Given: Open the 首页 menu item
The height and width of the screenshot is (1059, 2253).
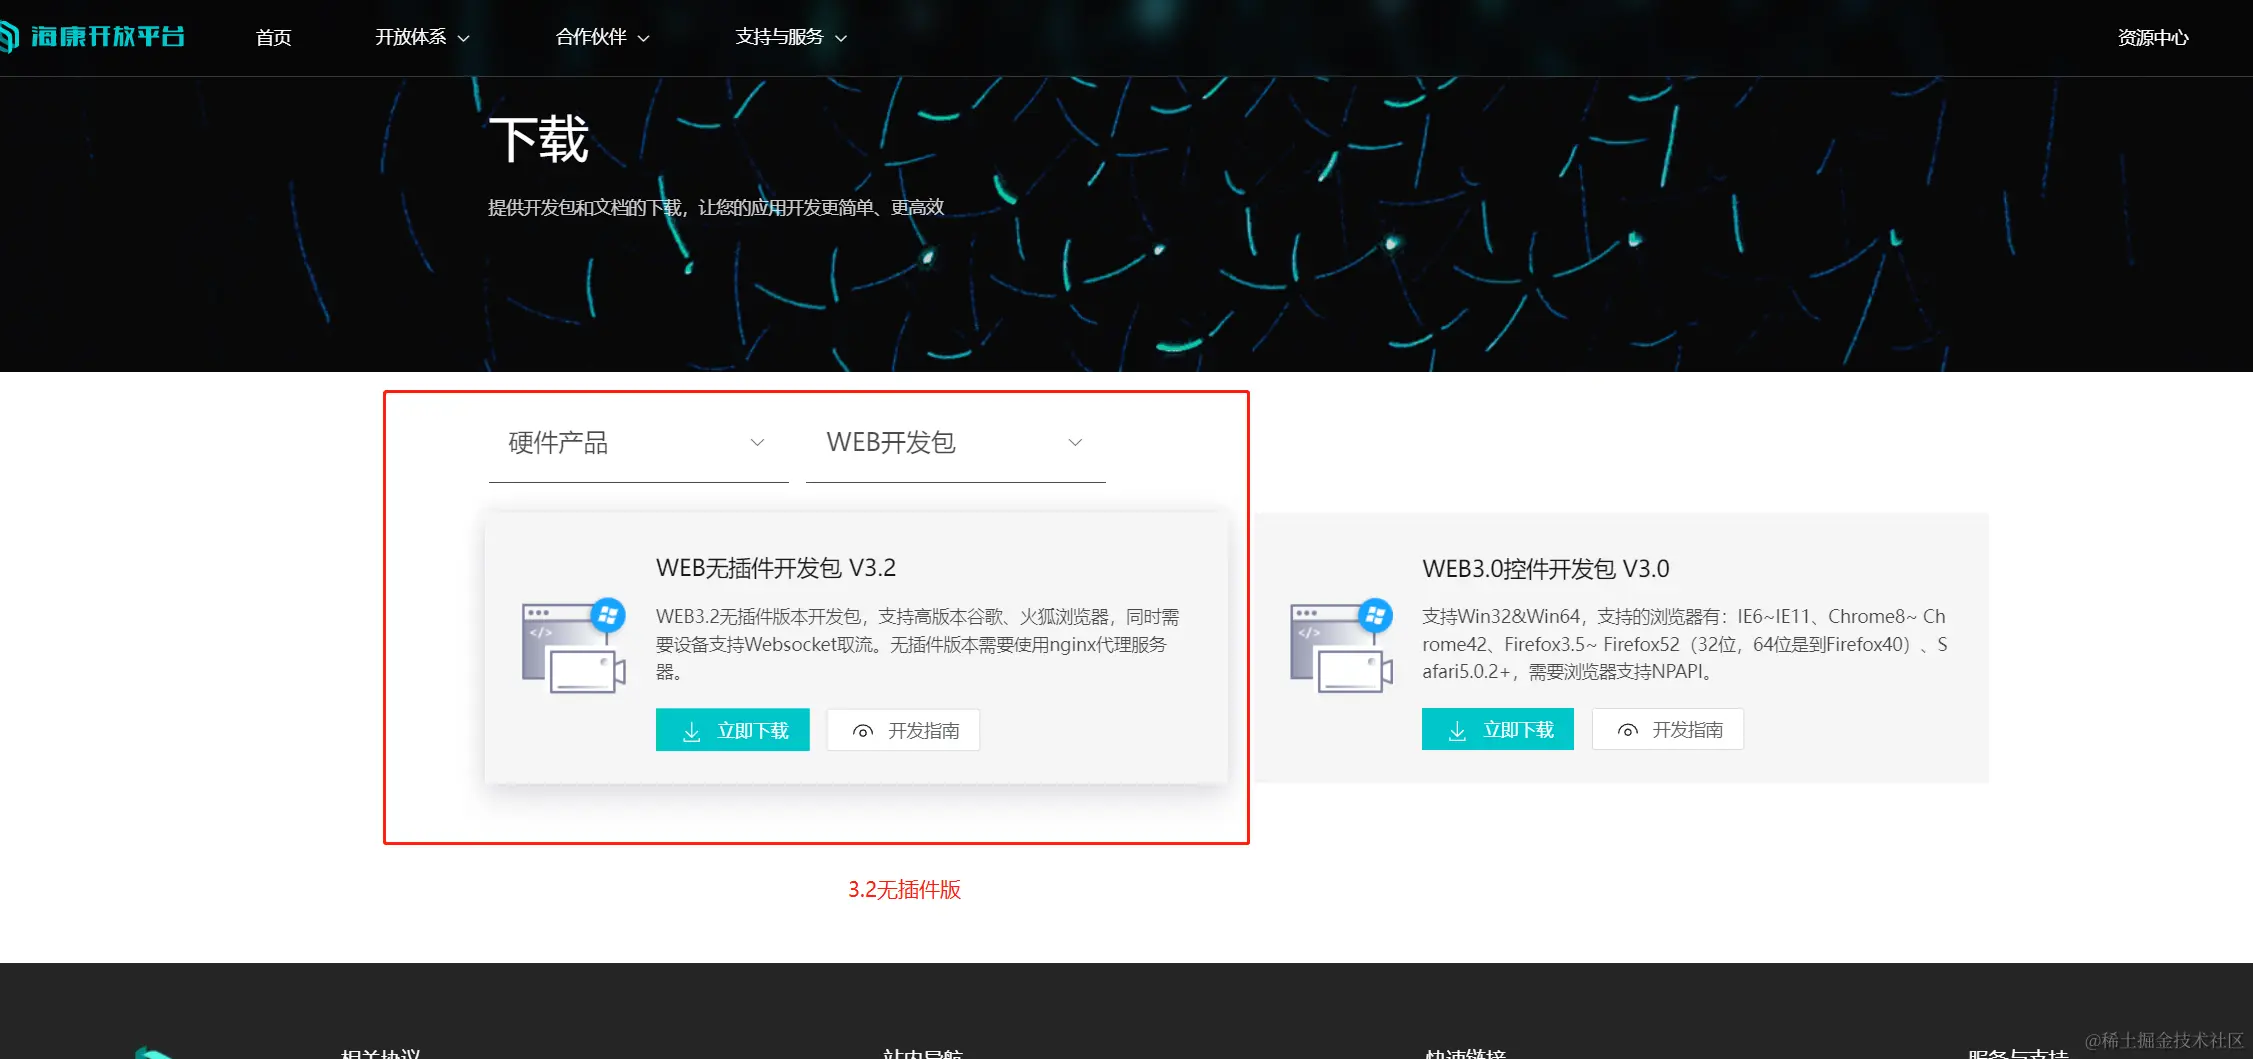Looking at the screenshot, I should tap(273, 38).
